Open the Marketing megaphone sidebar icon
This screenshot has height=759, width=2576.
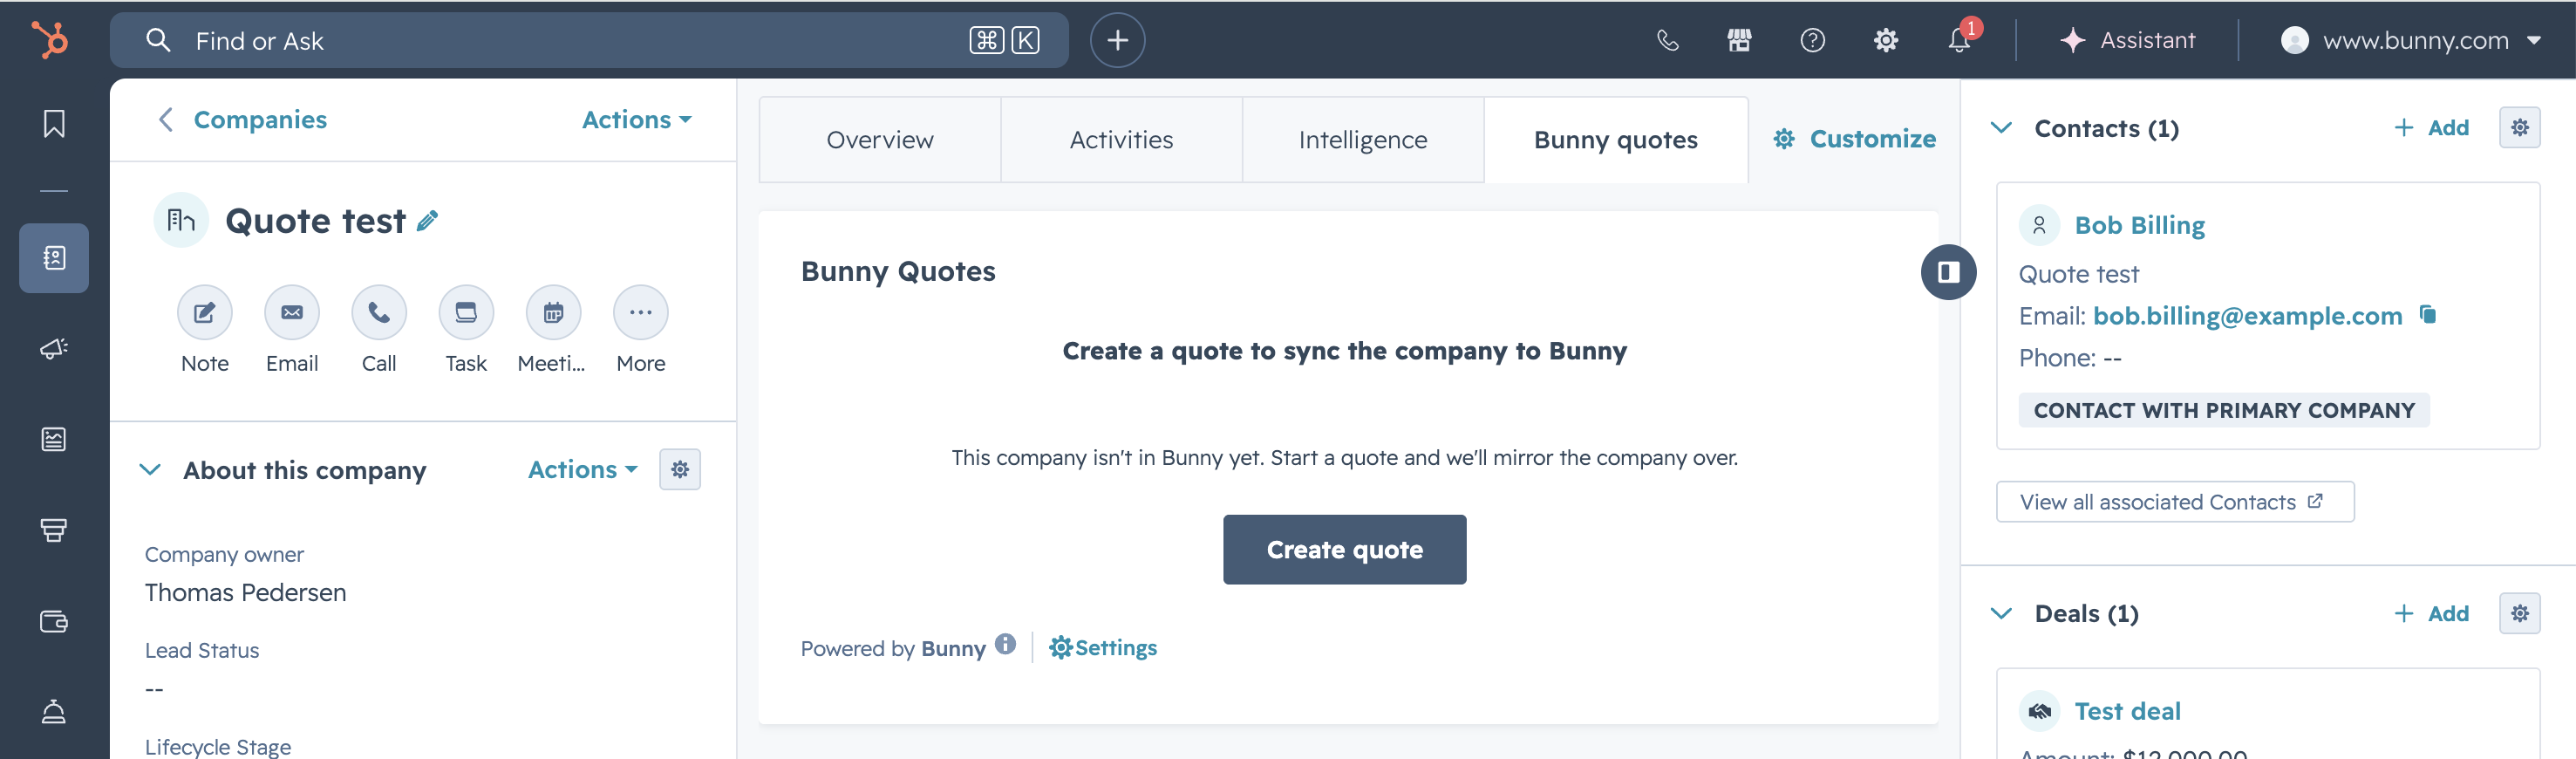coord(54,348)
